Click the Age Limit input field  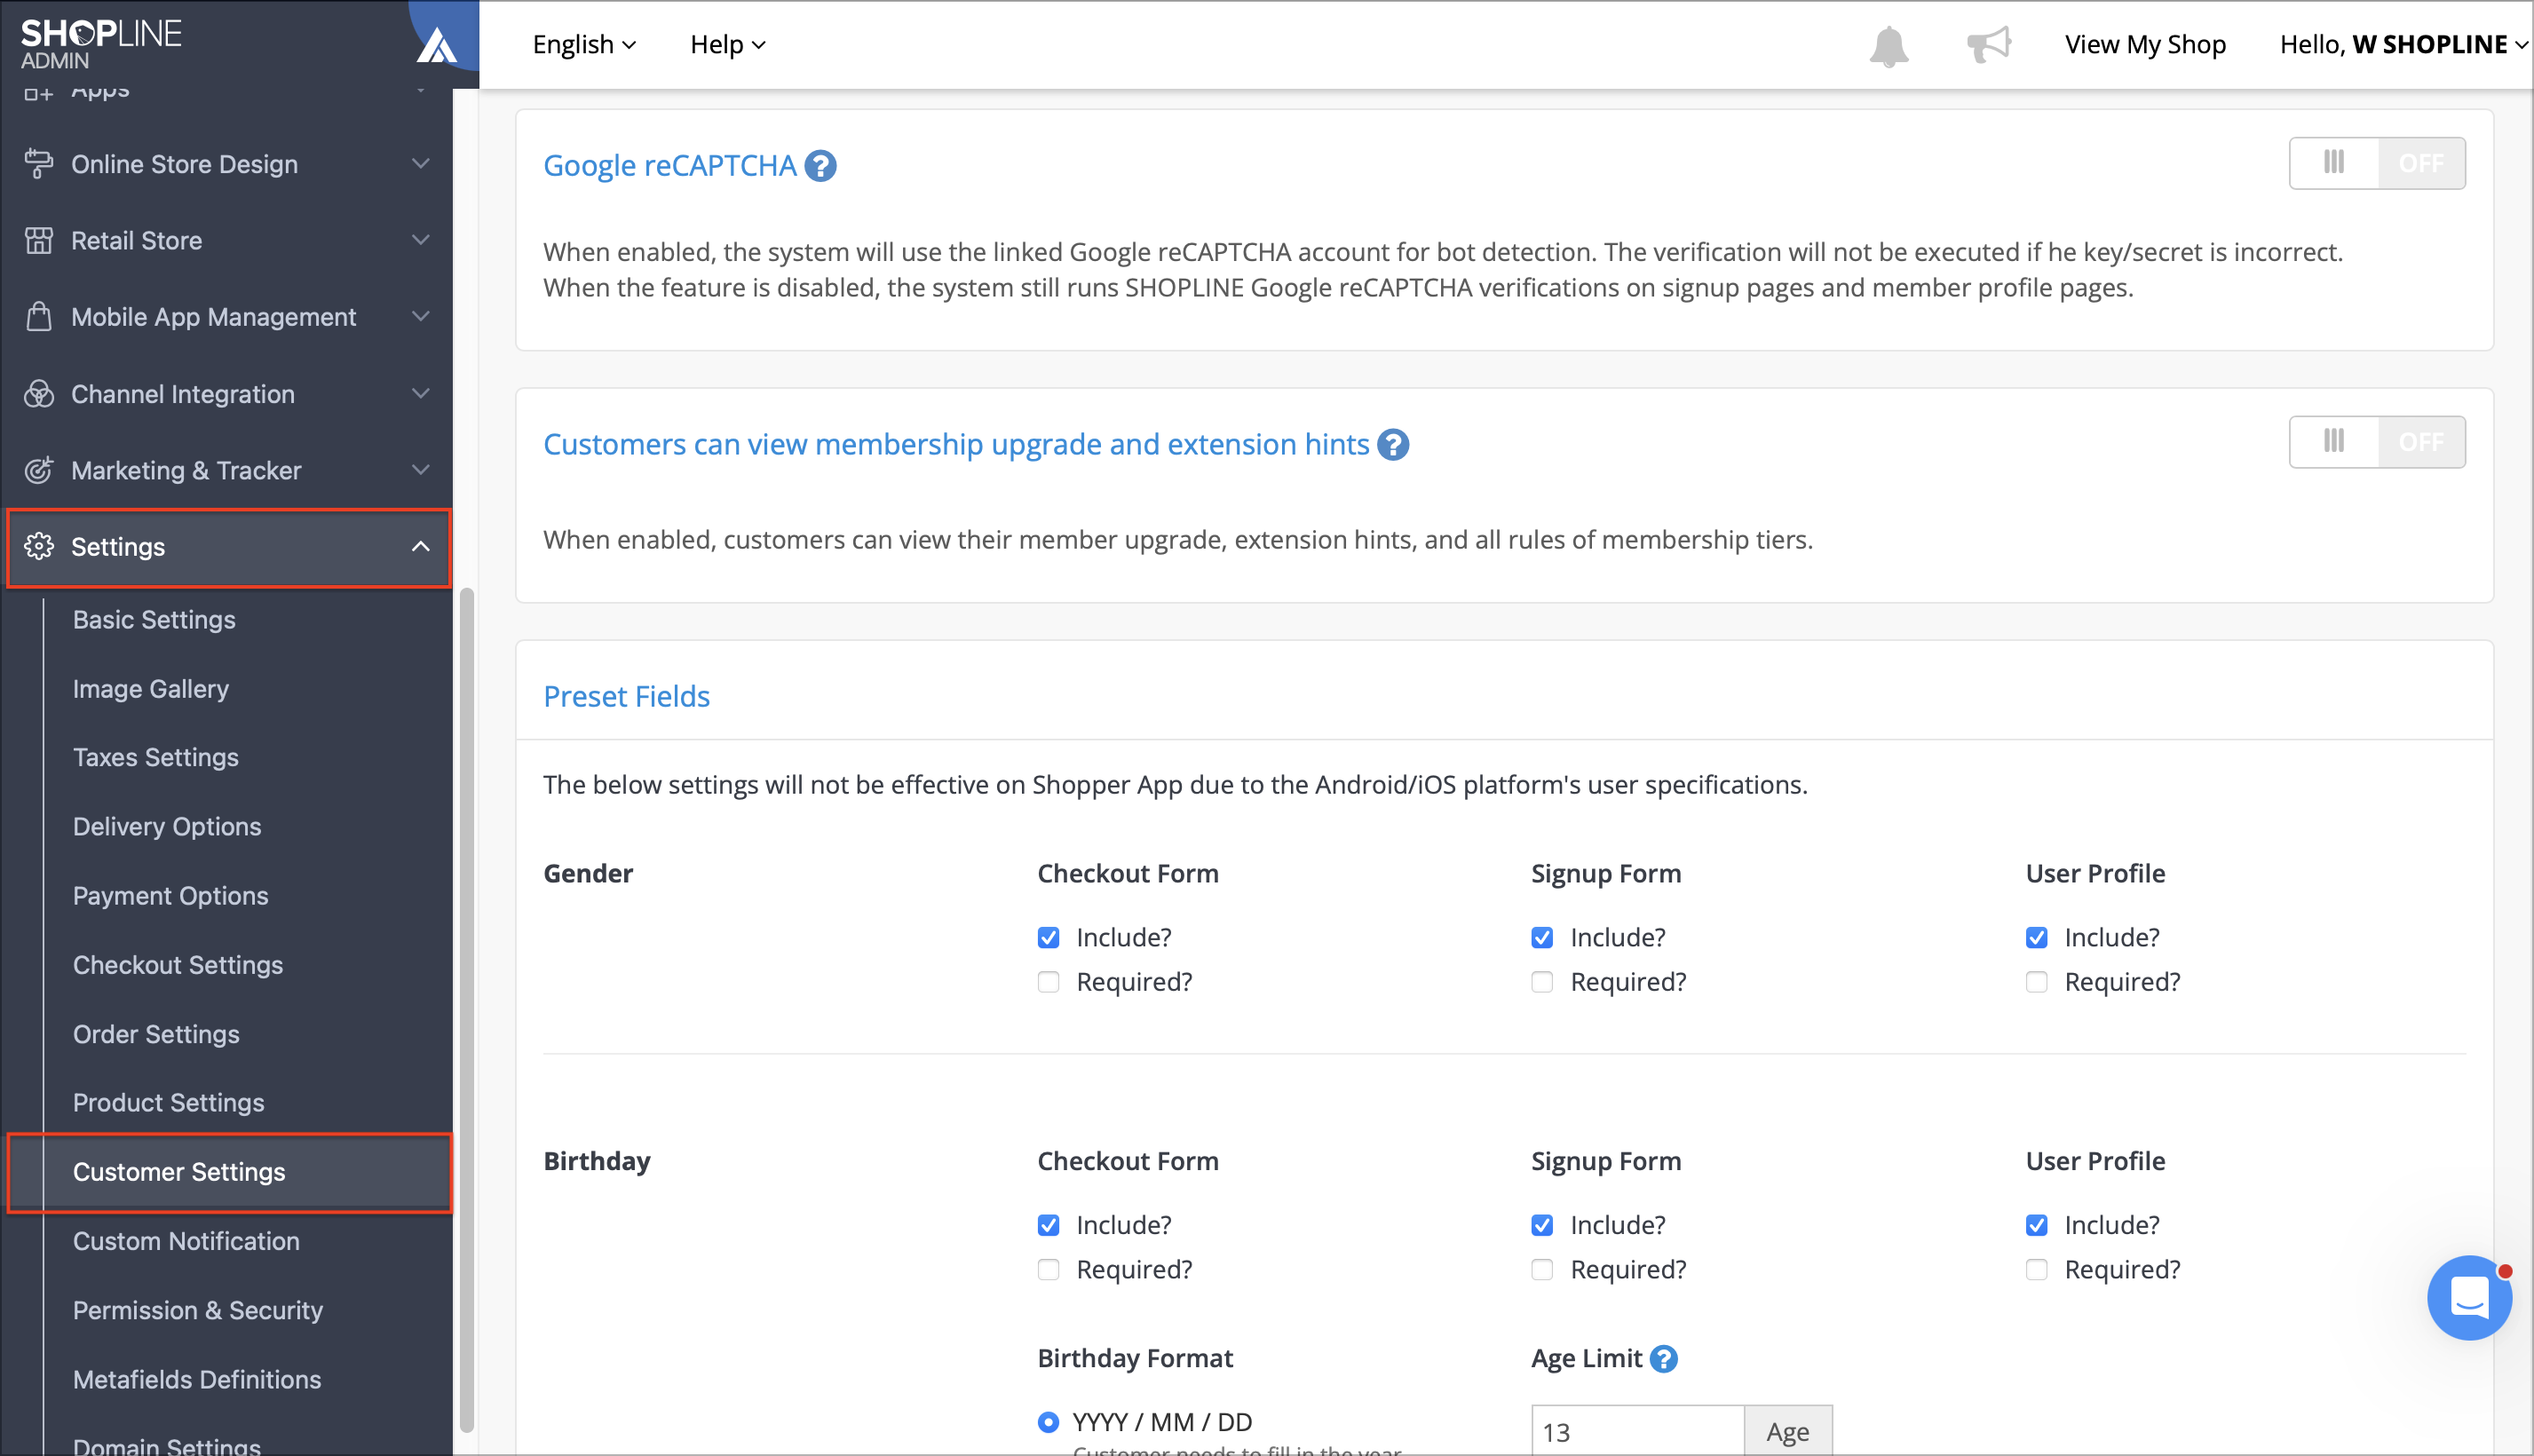pyautogui.click(x=1637, y=1432)
